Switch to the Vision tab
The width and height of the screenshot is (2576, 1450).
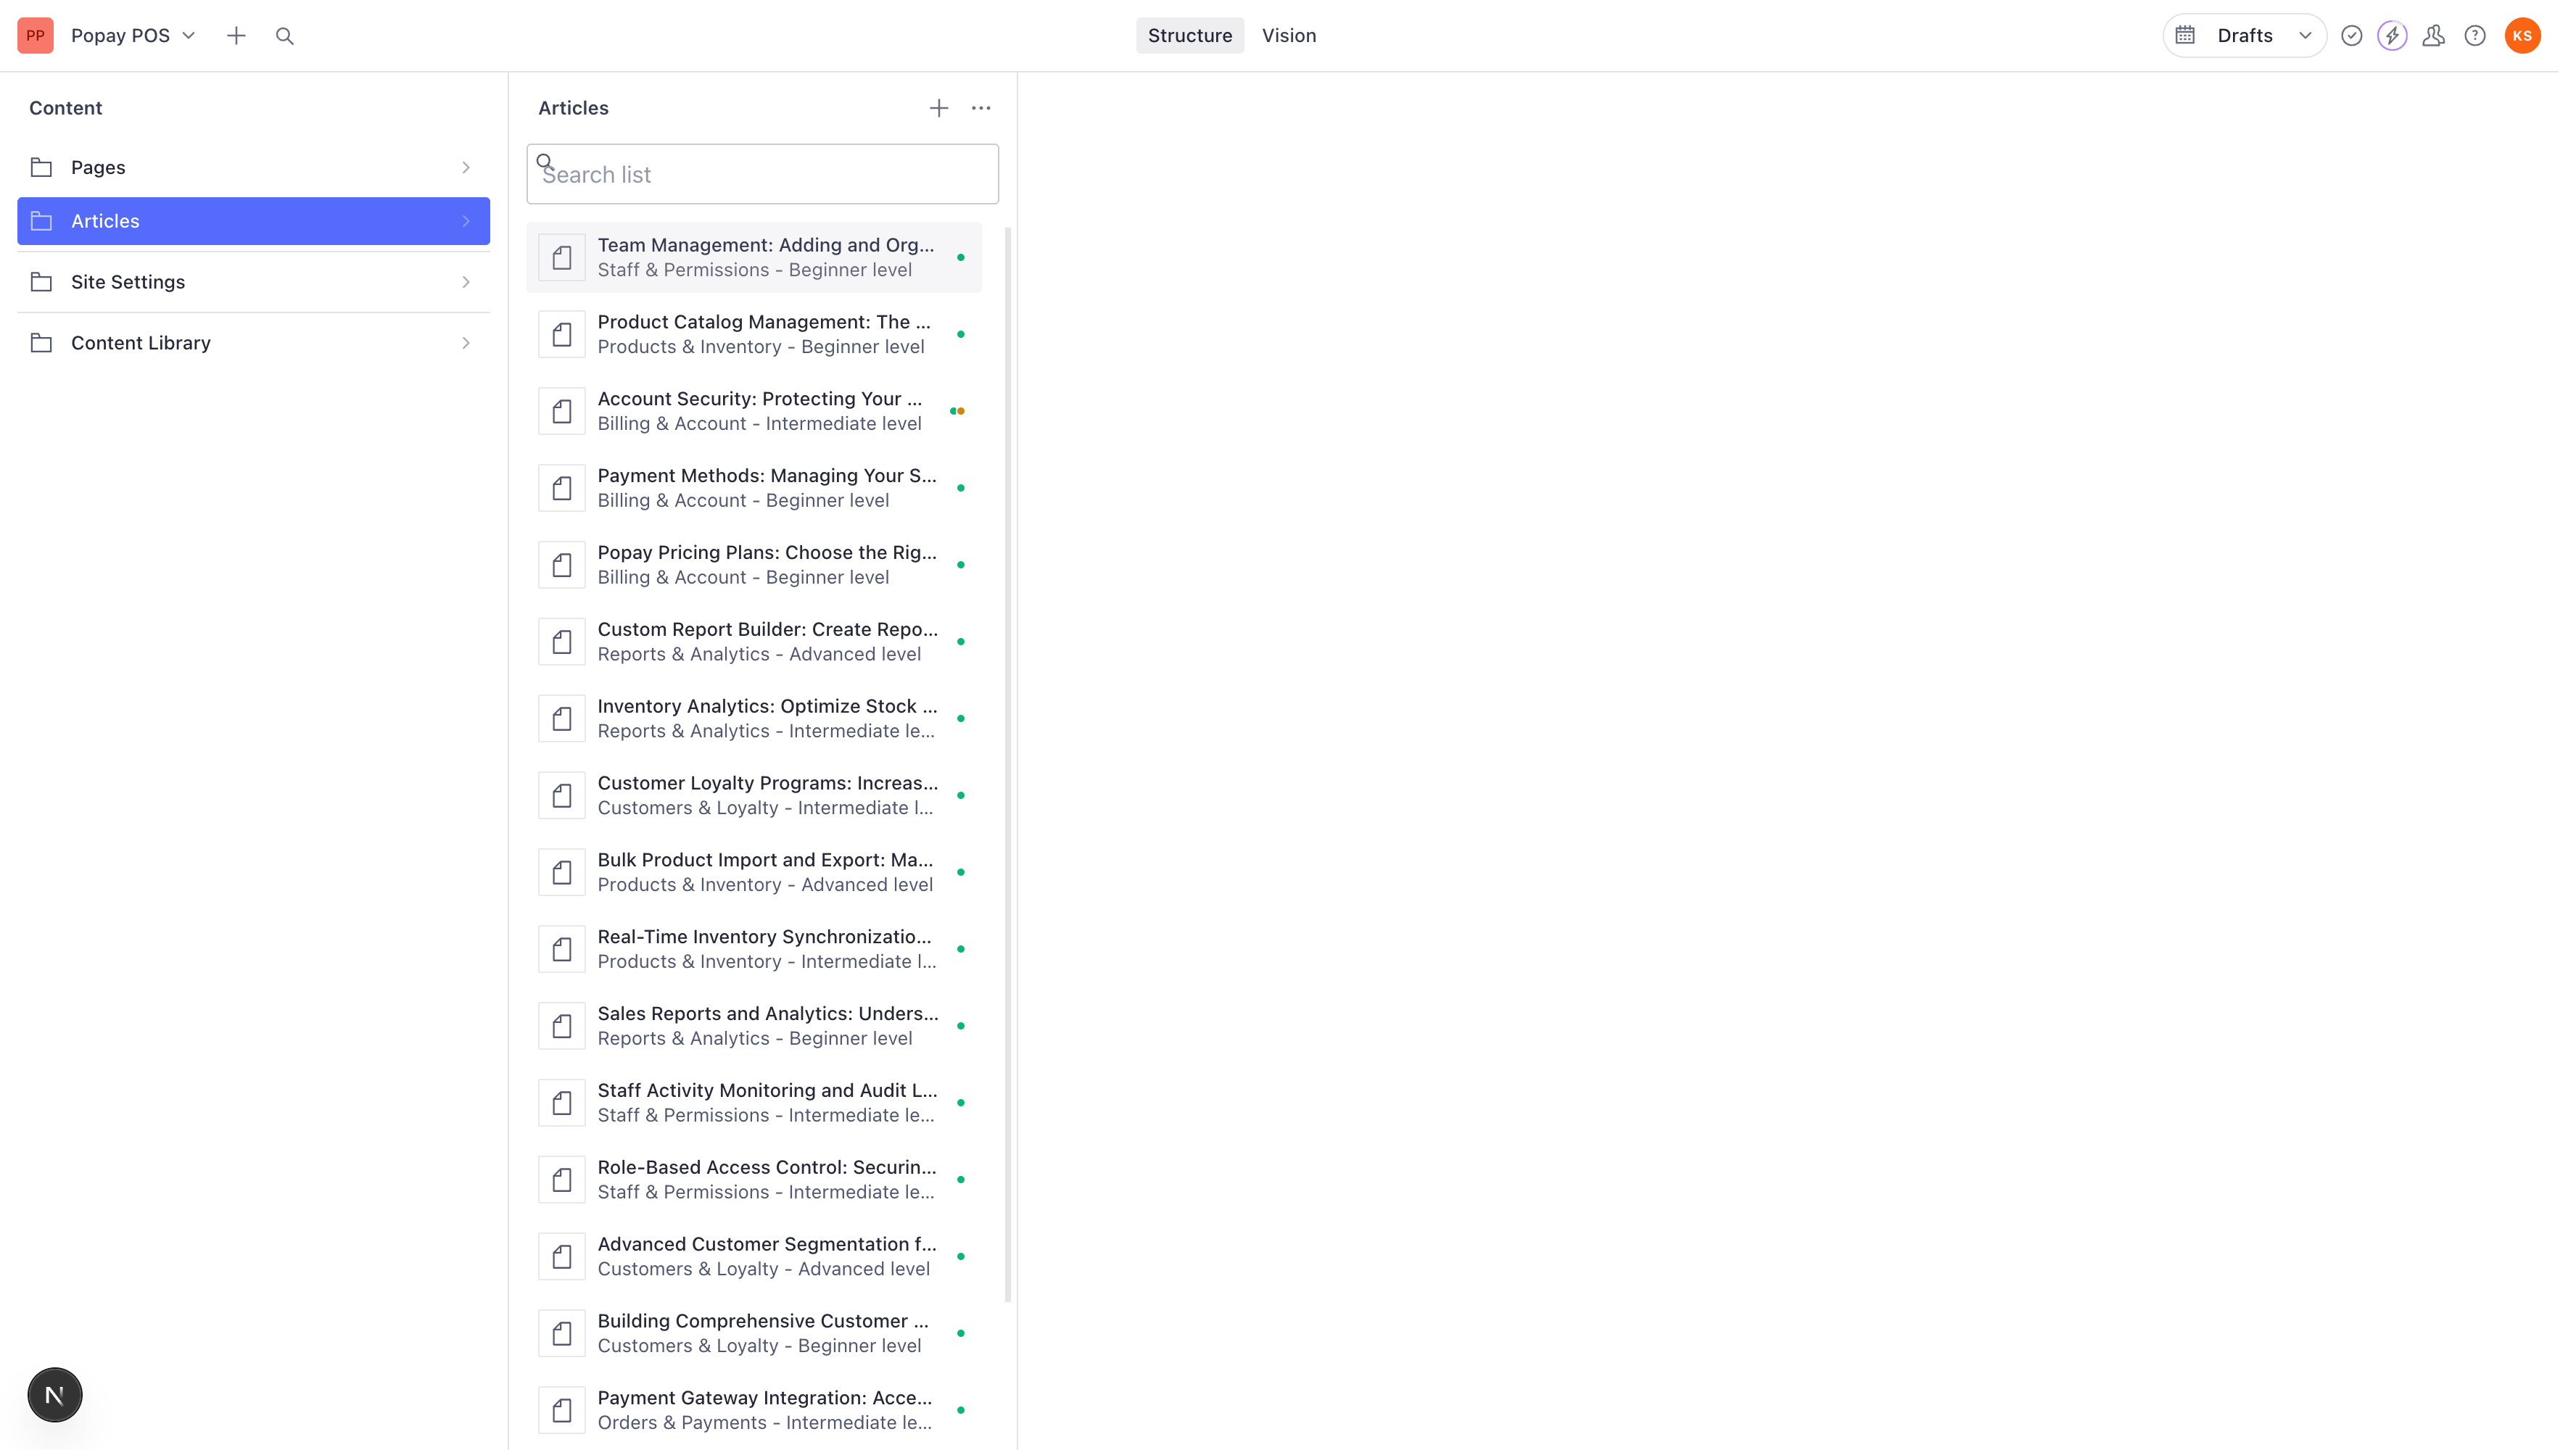tap(1288, 35)
